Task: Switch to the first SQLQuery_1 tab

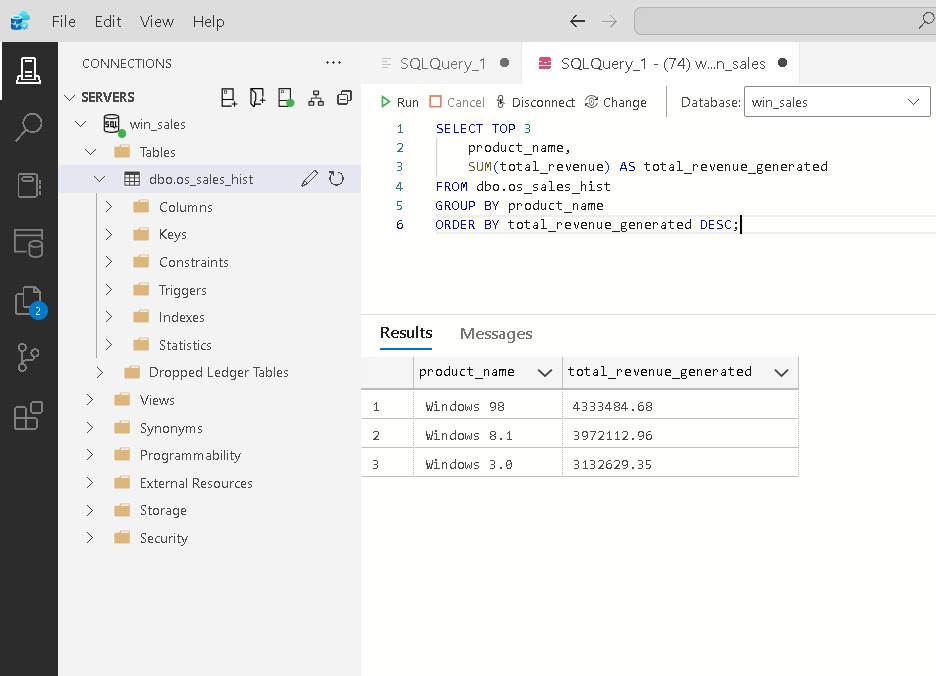Action: (x=442, y=63)
